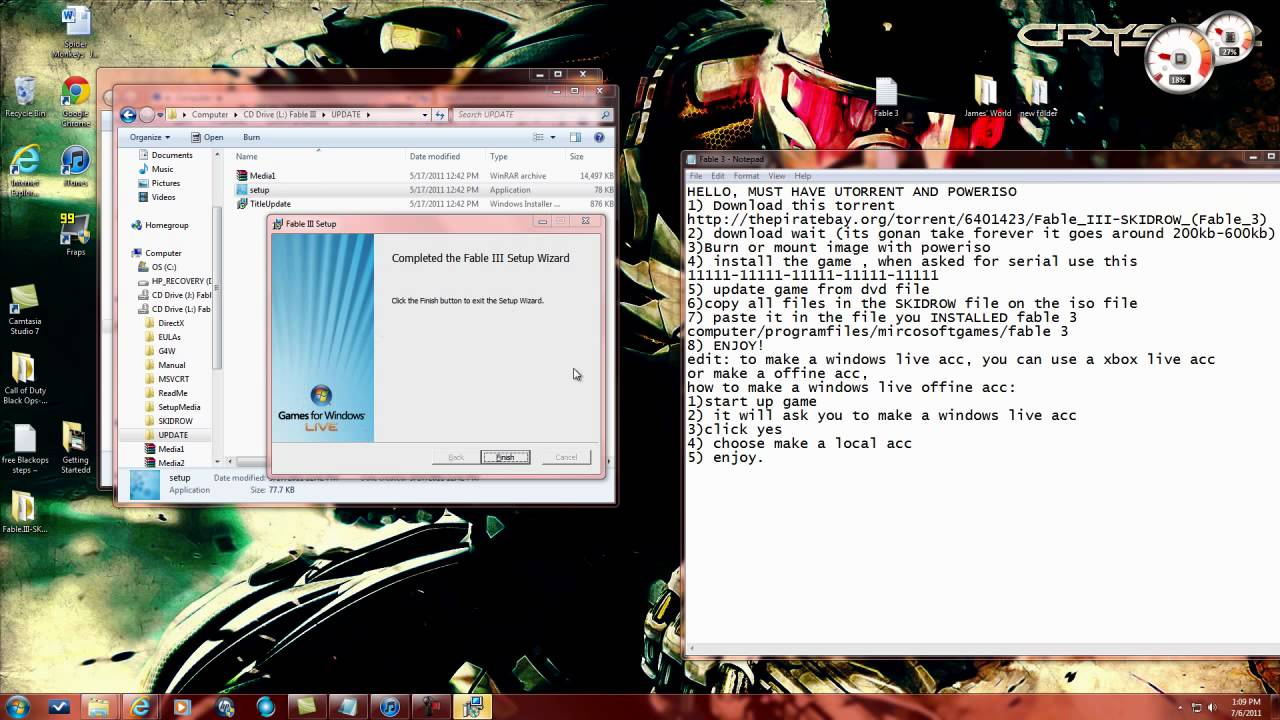Click the Burn button in Explorer toolbar

251,137
